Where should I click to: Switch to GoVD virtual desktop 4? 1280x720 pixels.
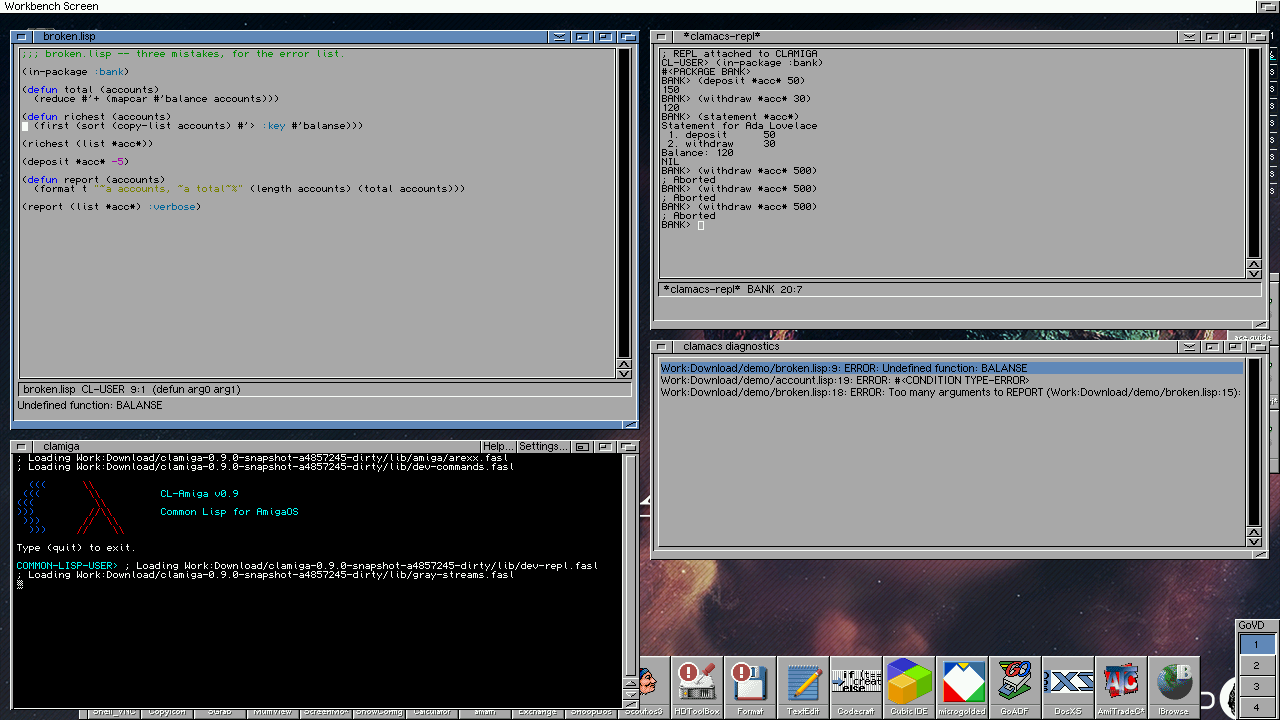1257,708
